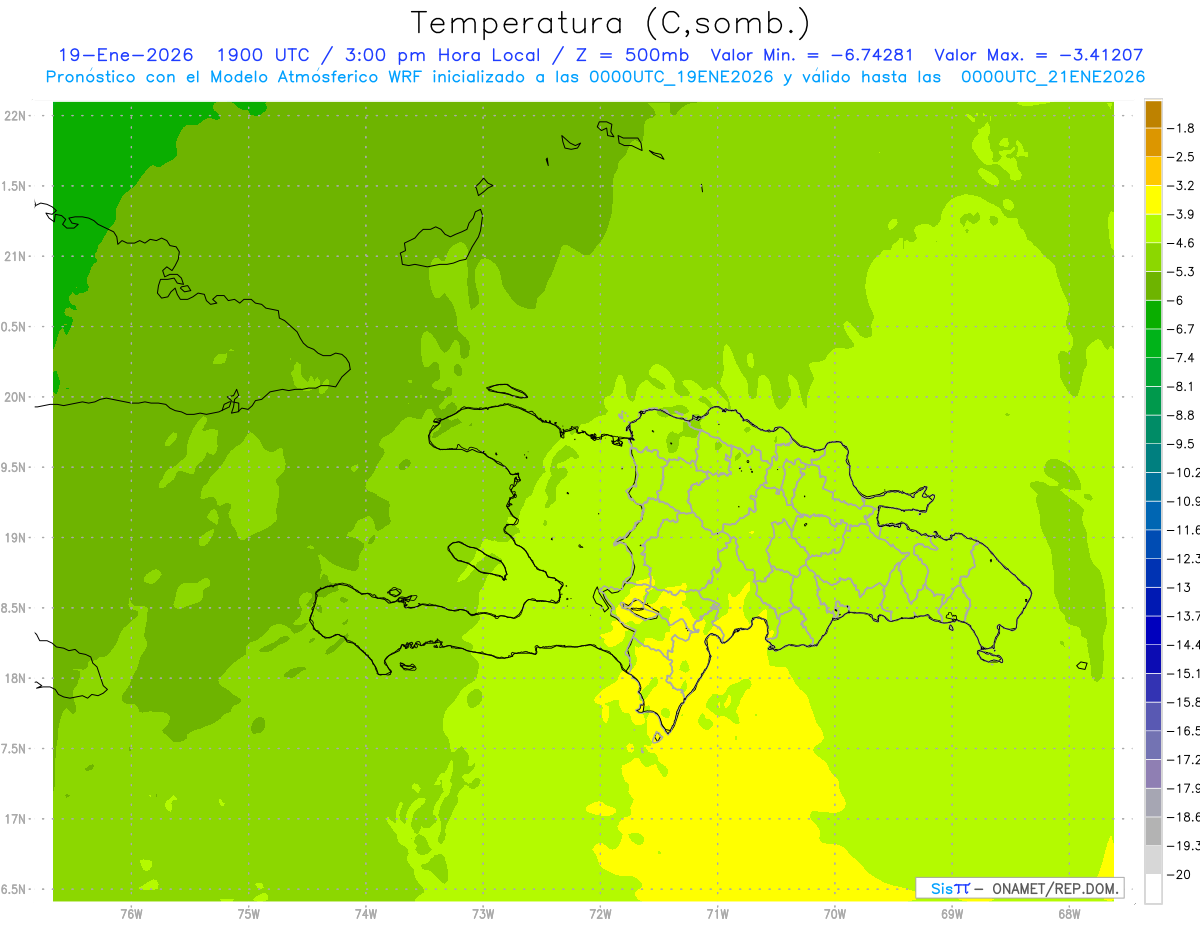Click the '0000UTC_19ENE2026' initialization time
The height and width of the screenshot is (927, 1200).
point(677,77)
